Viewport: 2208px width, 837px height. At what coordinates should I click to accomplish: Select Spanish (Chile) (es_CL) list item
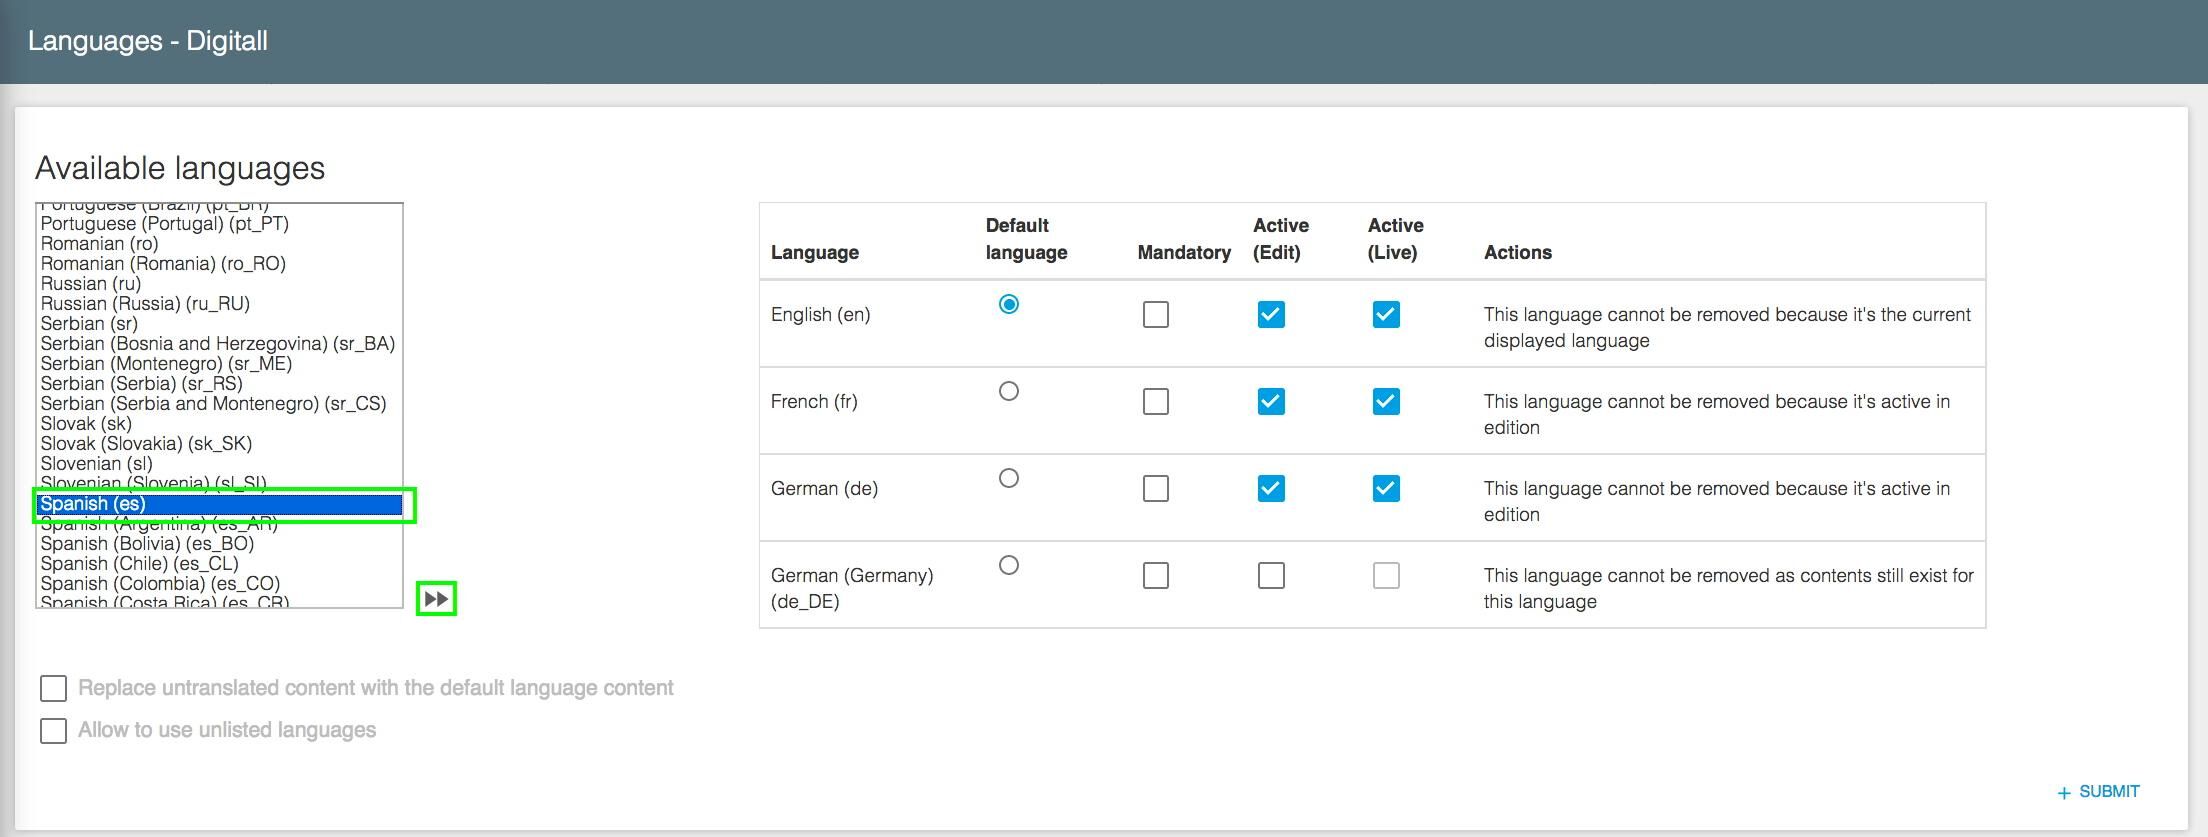(220, 564)
